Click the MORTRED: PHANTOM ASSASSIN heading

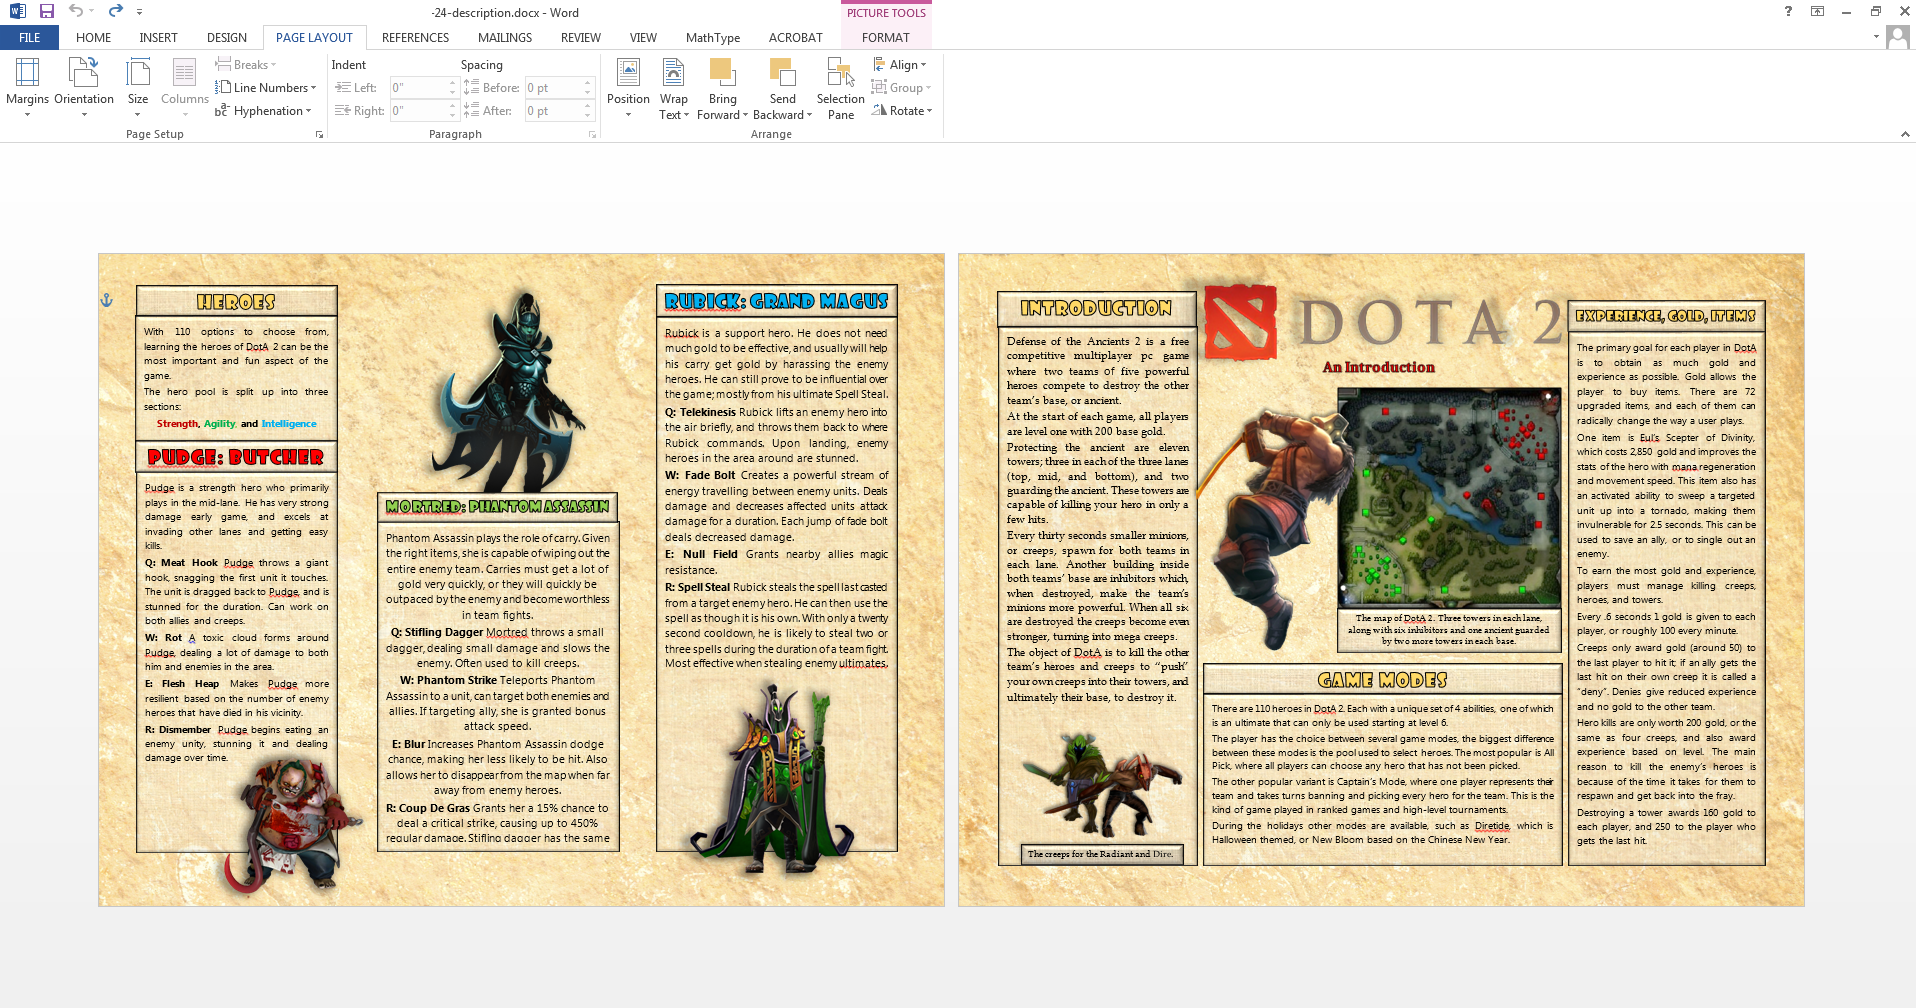[497, 507]
